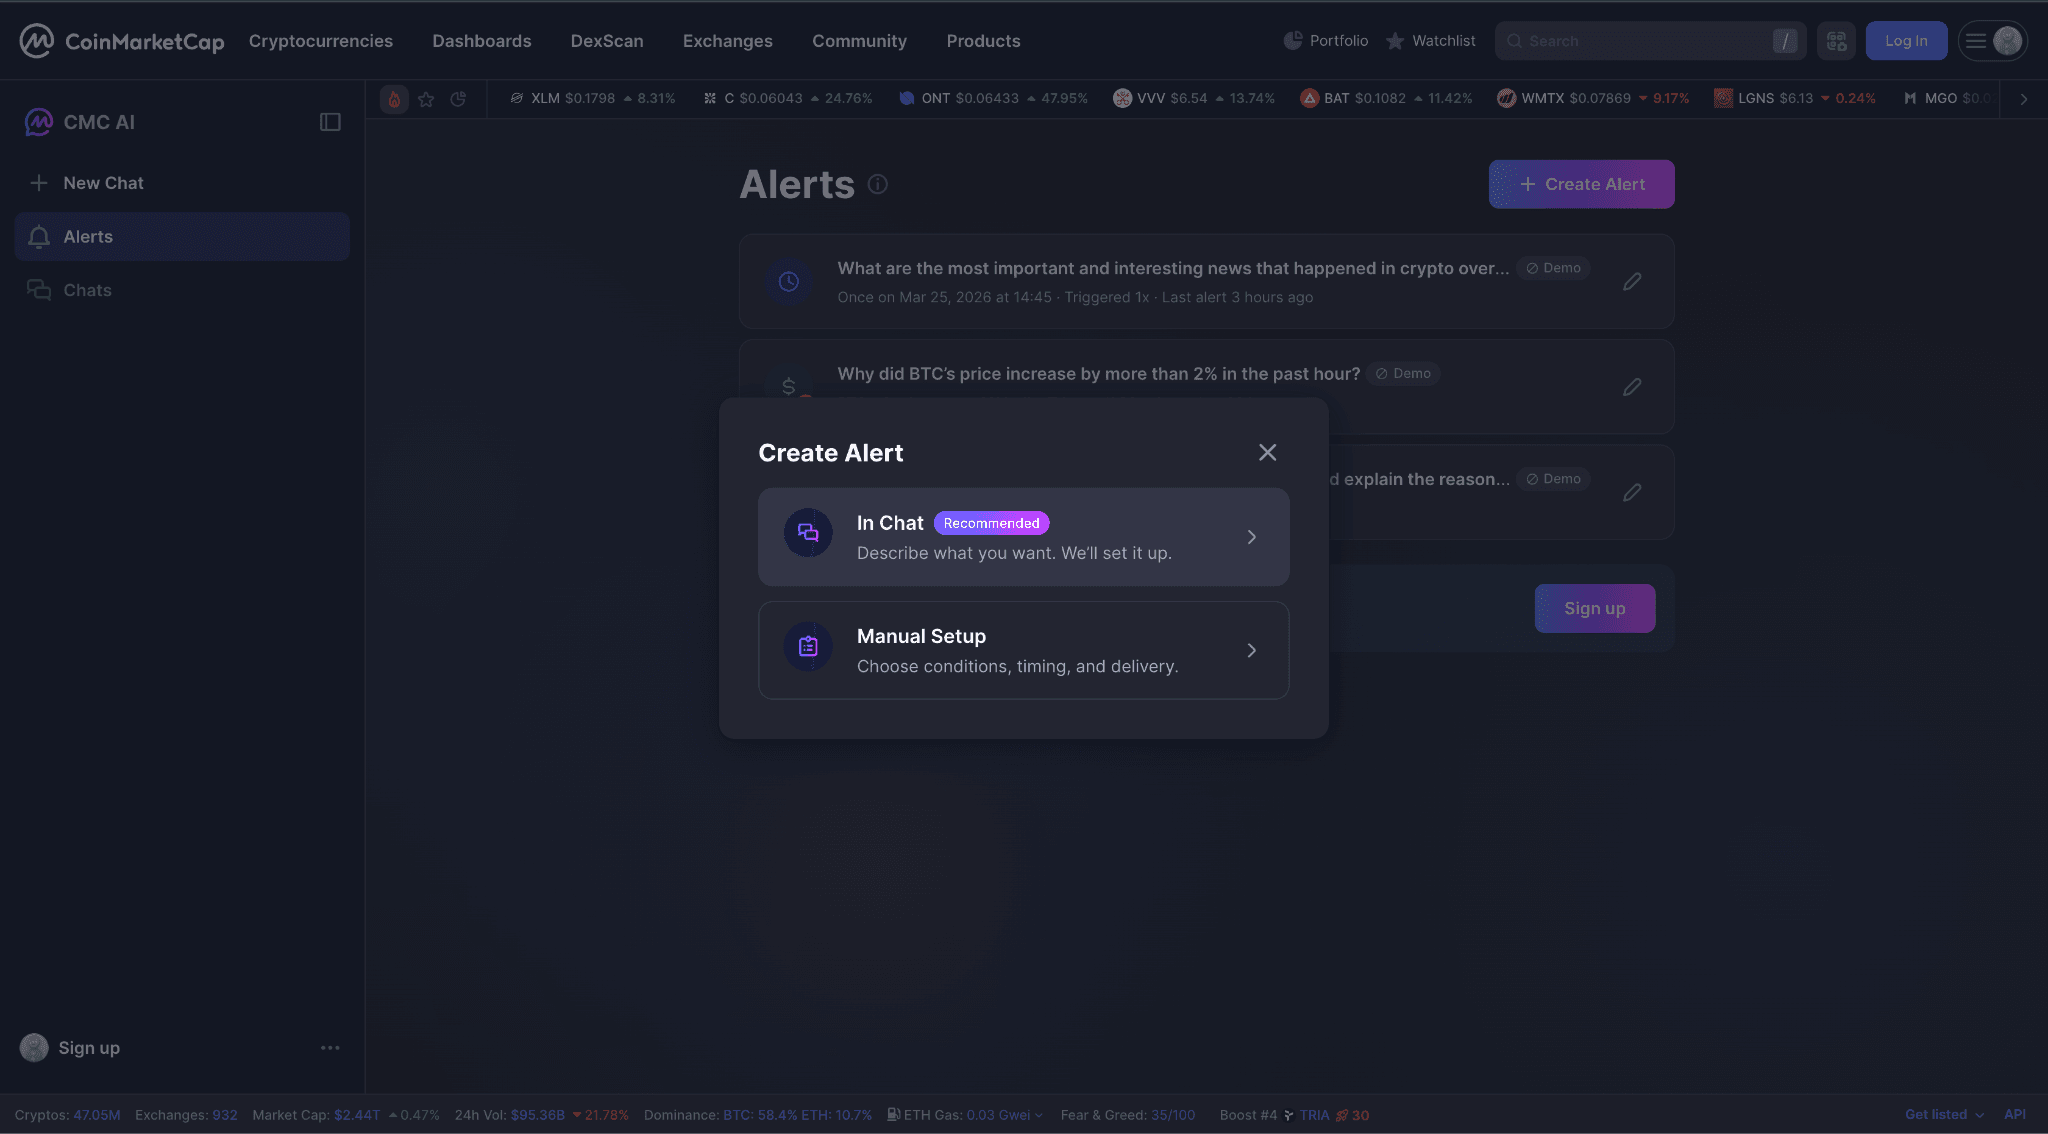This screenshot has height=1134, width=2048.
Task: Open the Cryptocurrencies menu
Action: click(x=321, y=41)
